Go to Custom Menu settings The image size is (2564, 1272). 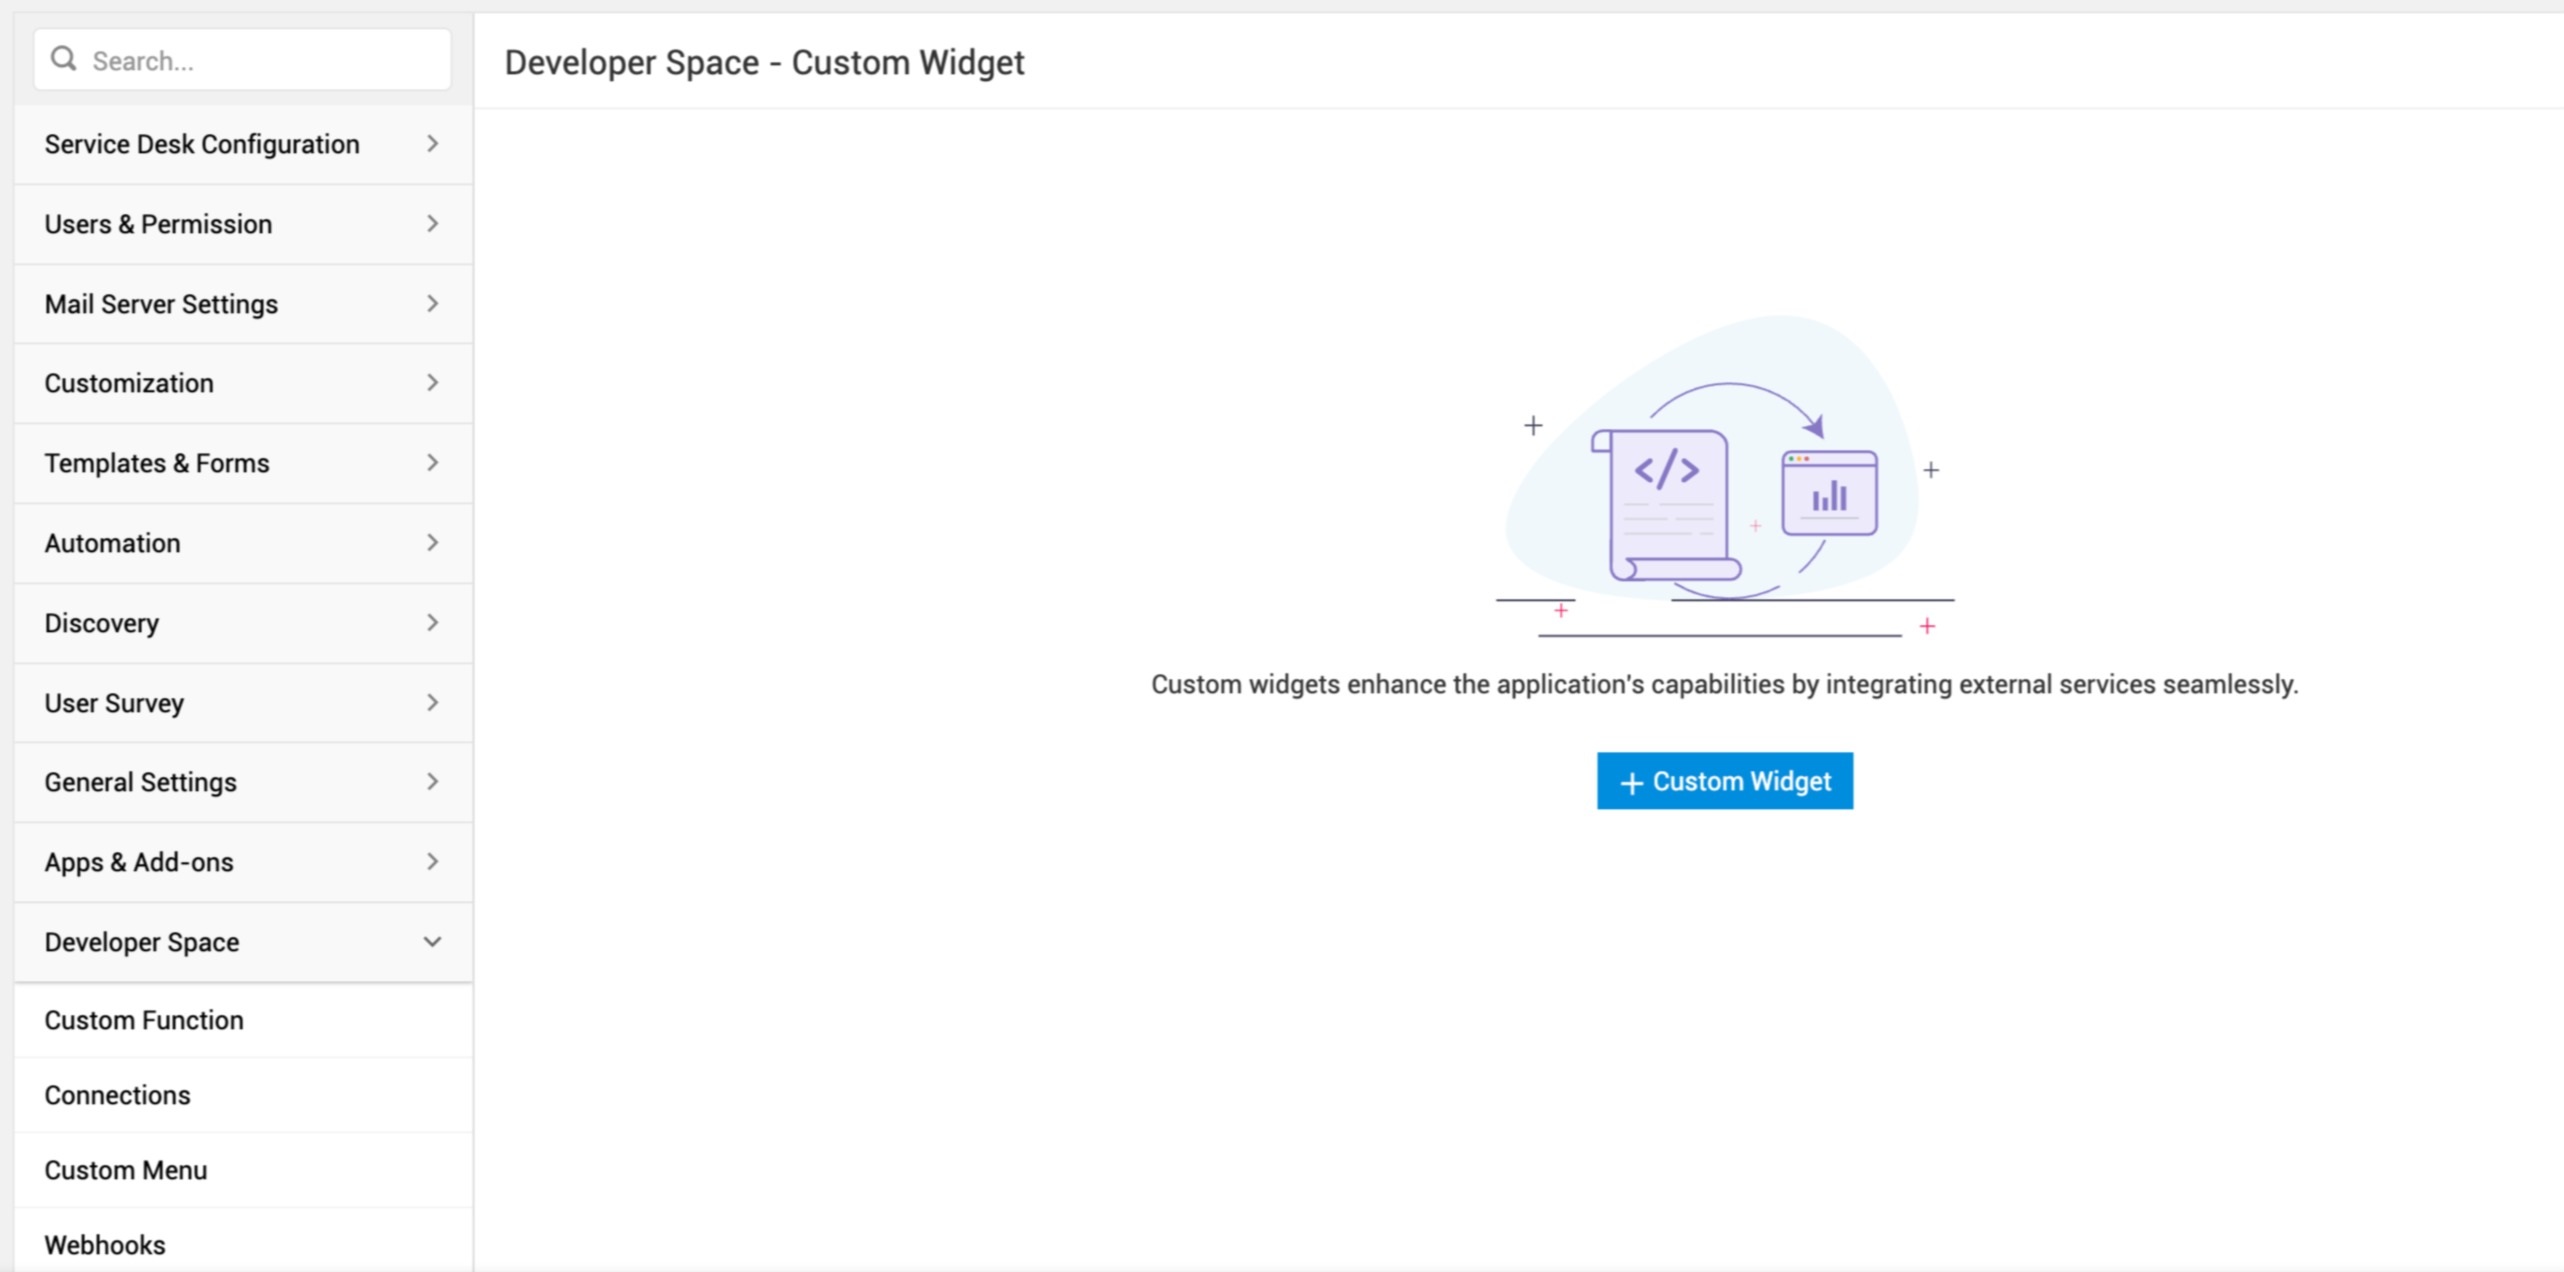pos(126,1170)
